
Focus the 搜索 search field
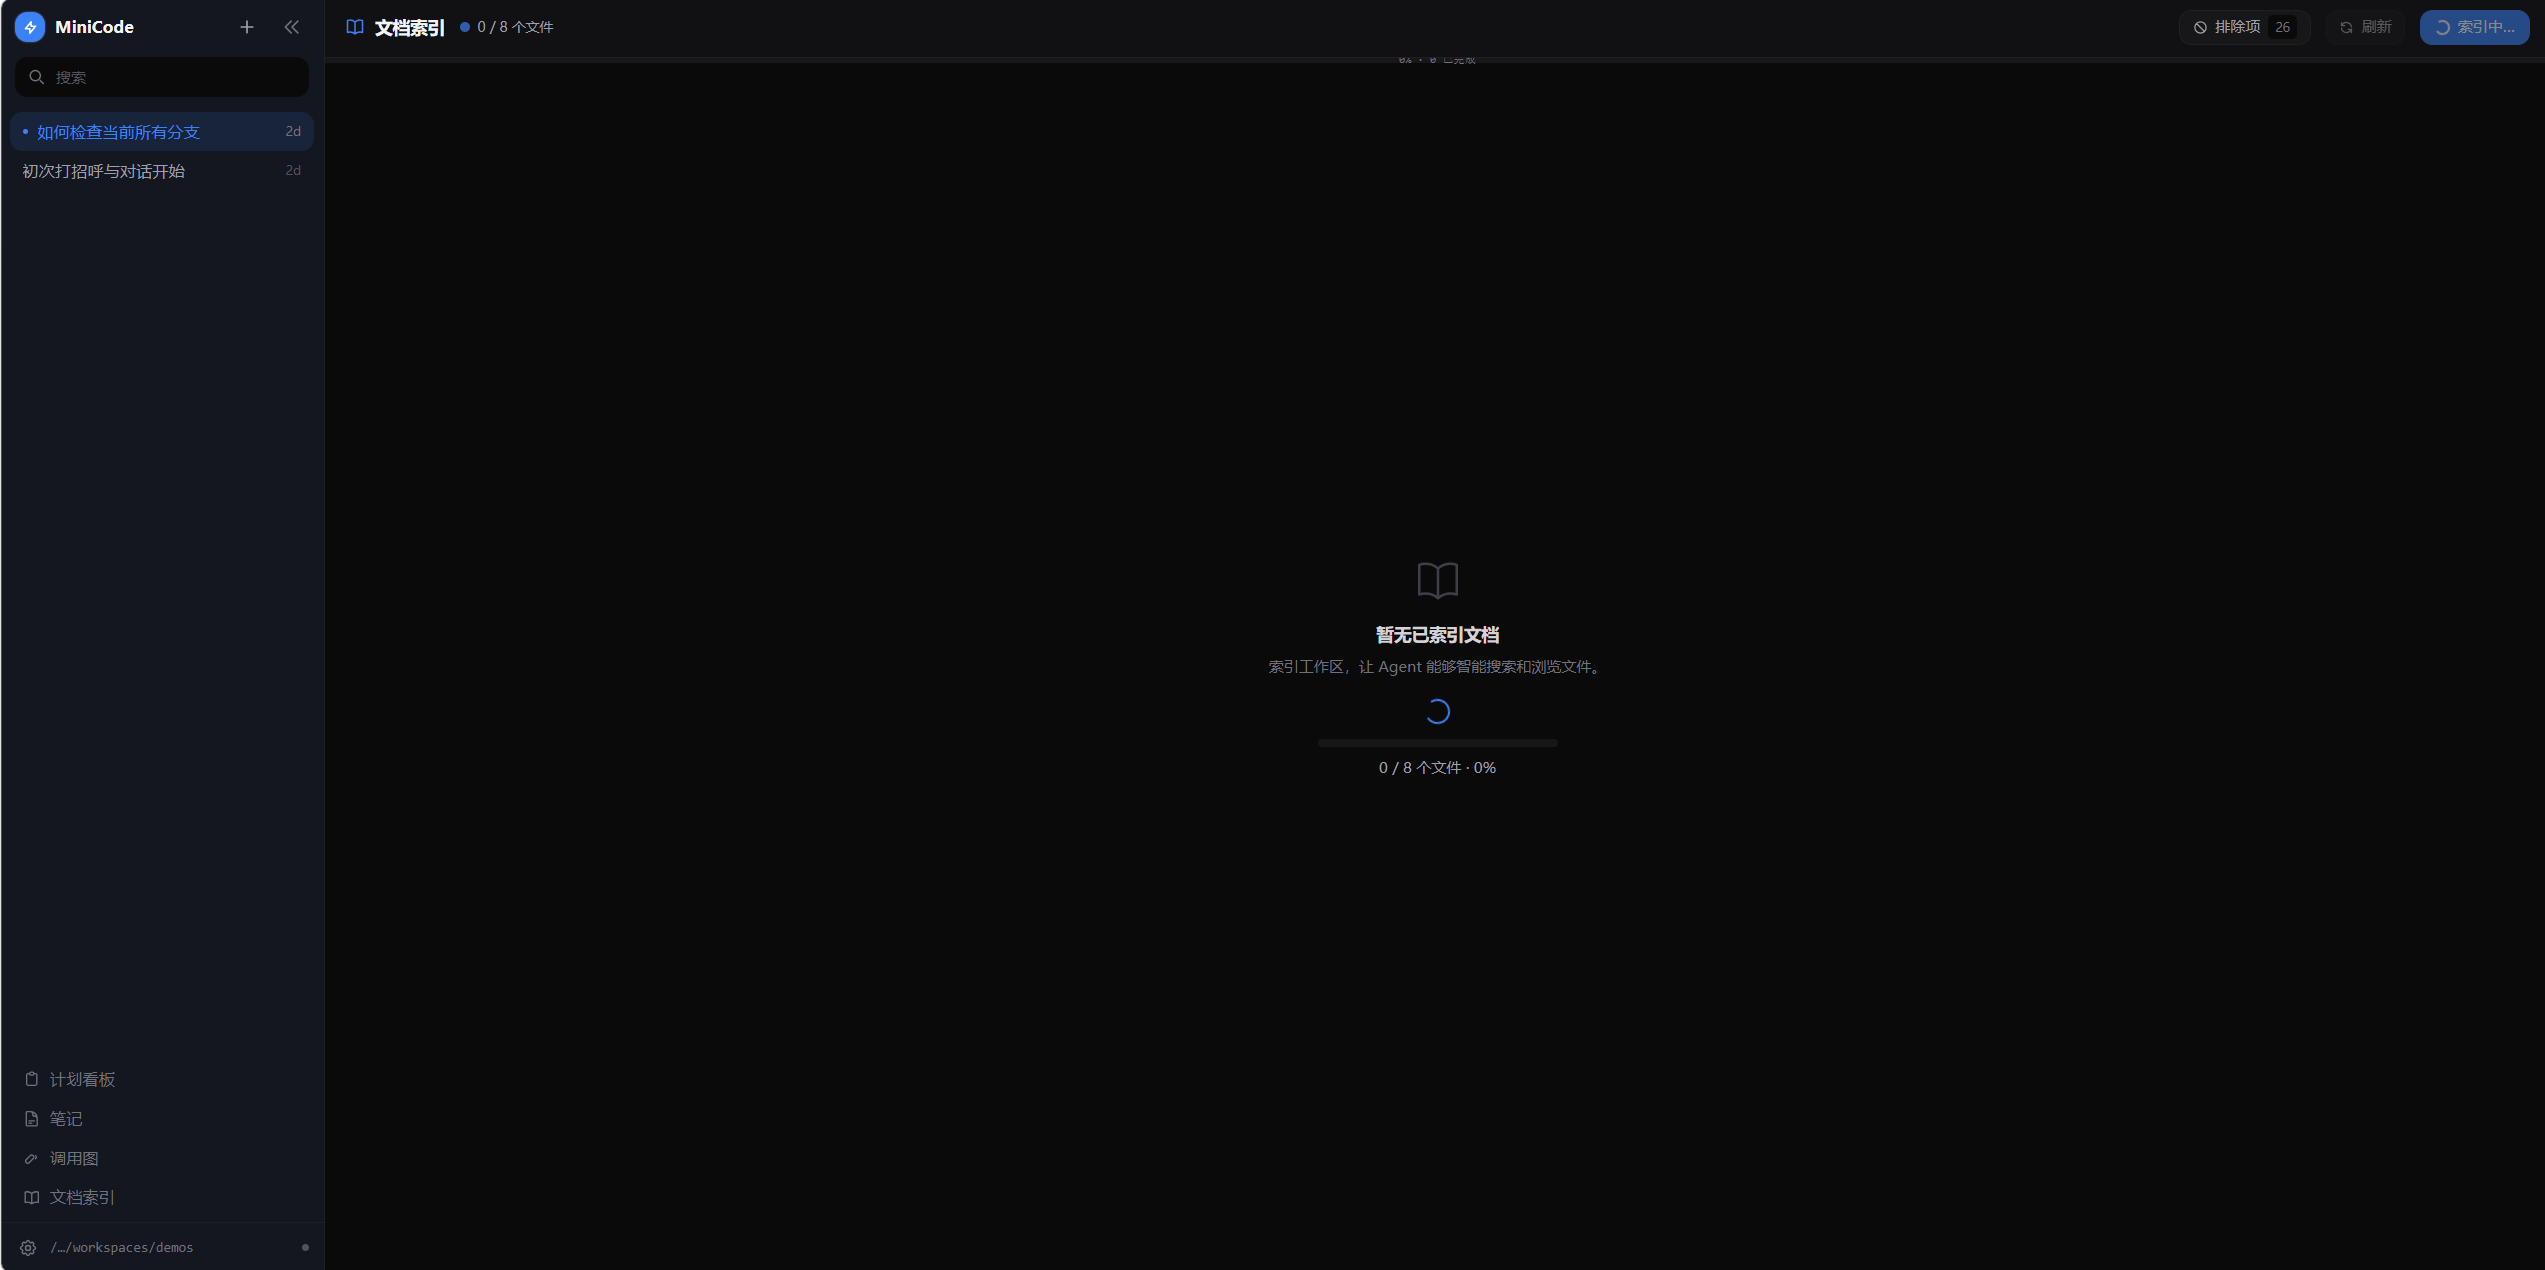[162, 77]
